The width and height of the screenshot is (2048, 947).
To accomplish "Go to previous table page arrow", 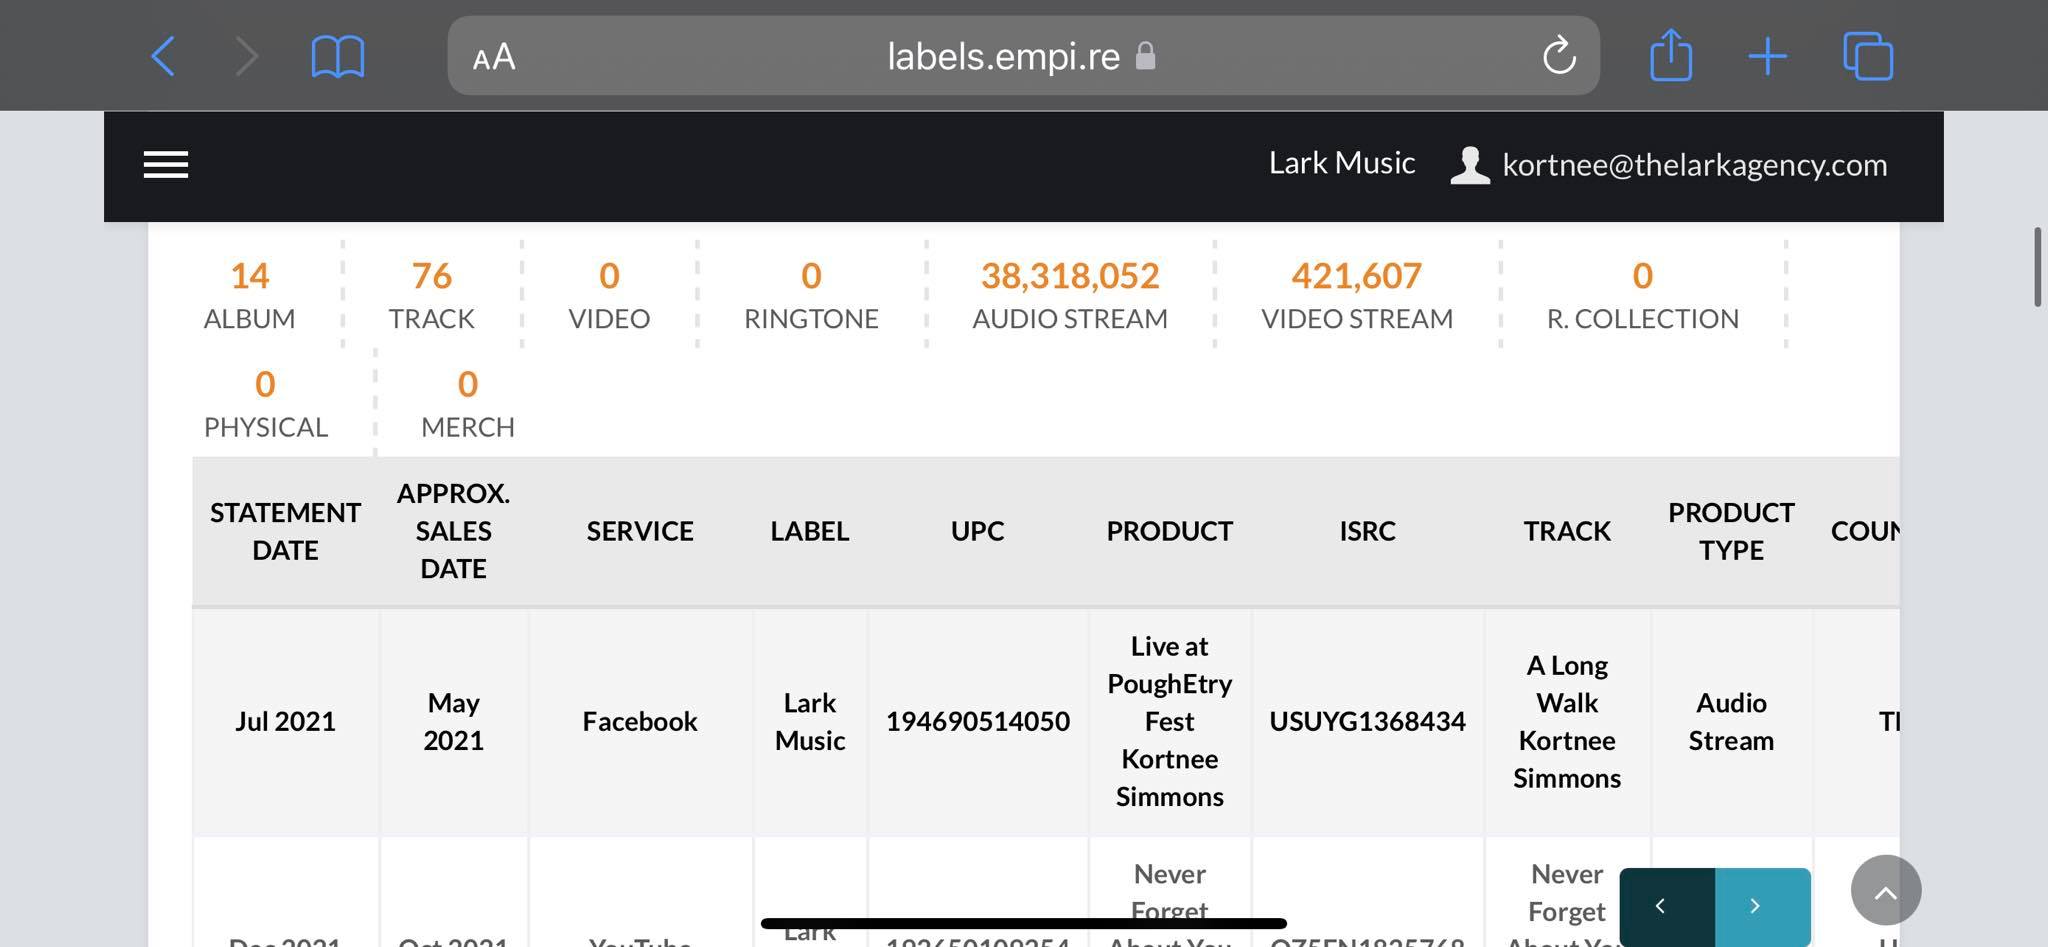I will [x=1667, y=906].
